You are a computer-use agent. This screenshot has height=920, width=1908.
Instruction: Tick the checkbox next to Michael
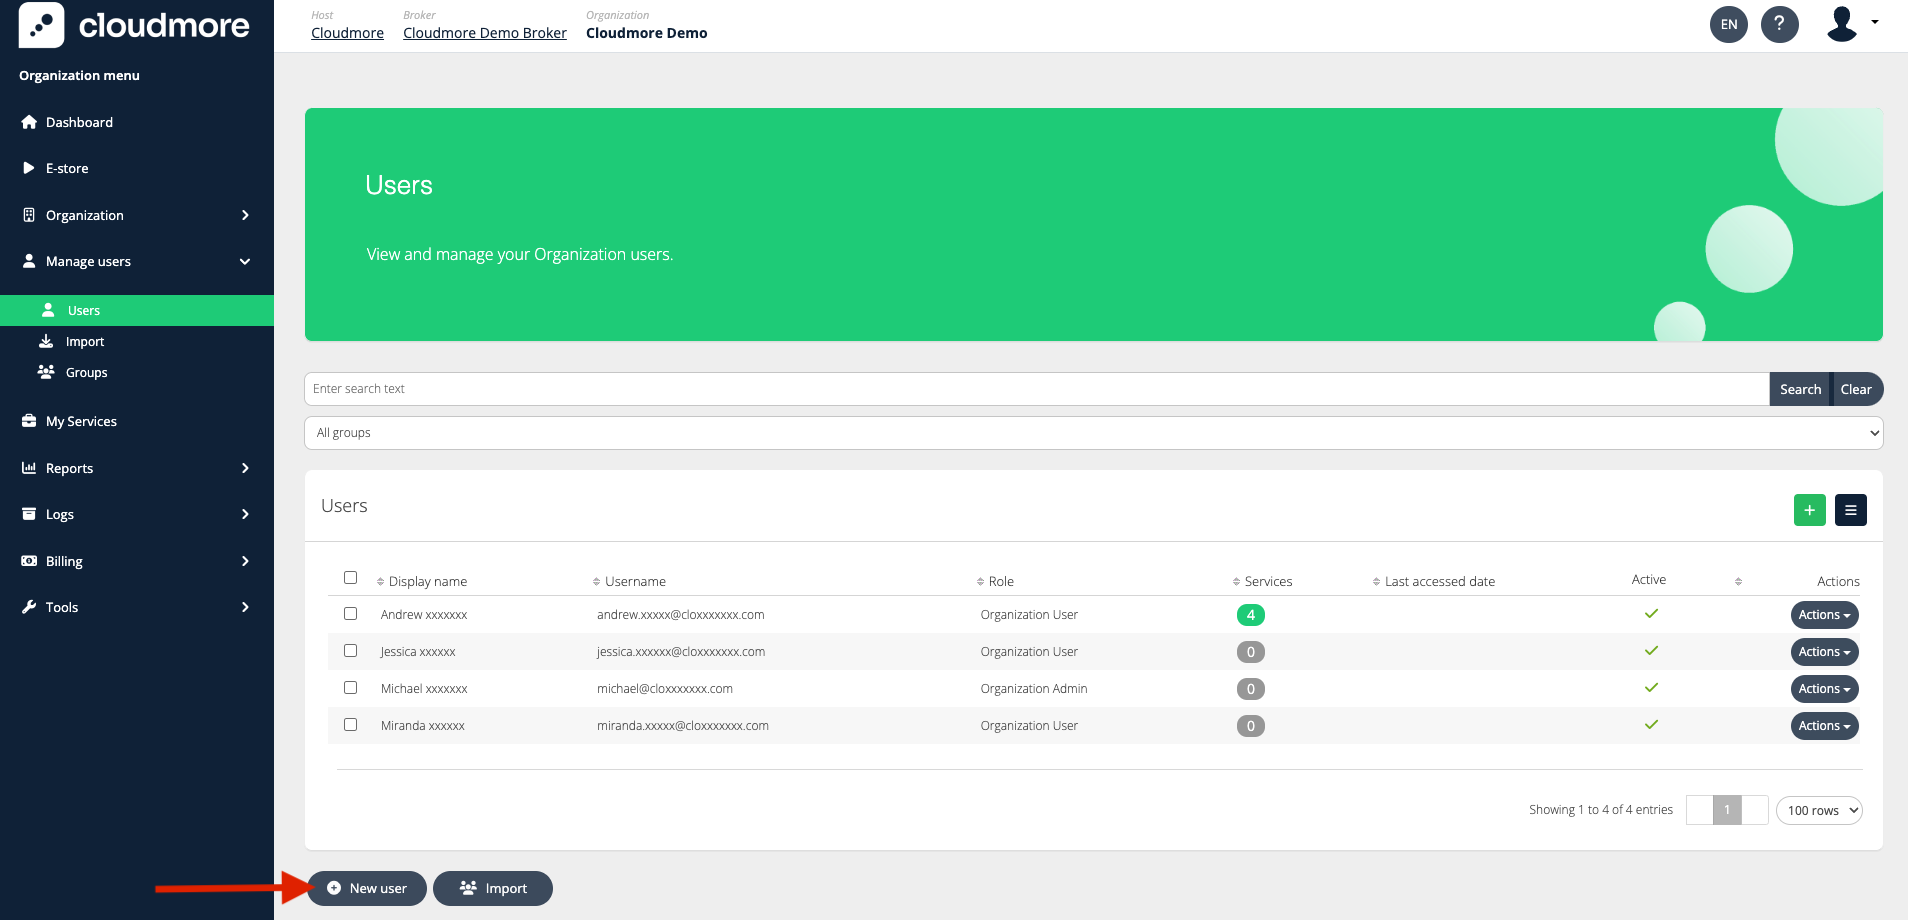pos(350,688)
